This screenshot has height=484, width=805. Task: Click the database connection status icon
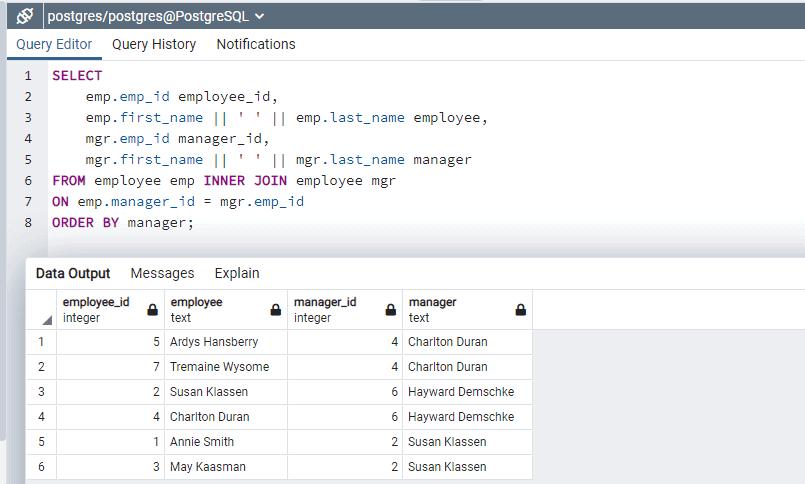[x=25, y=16]
